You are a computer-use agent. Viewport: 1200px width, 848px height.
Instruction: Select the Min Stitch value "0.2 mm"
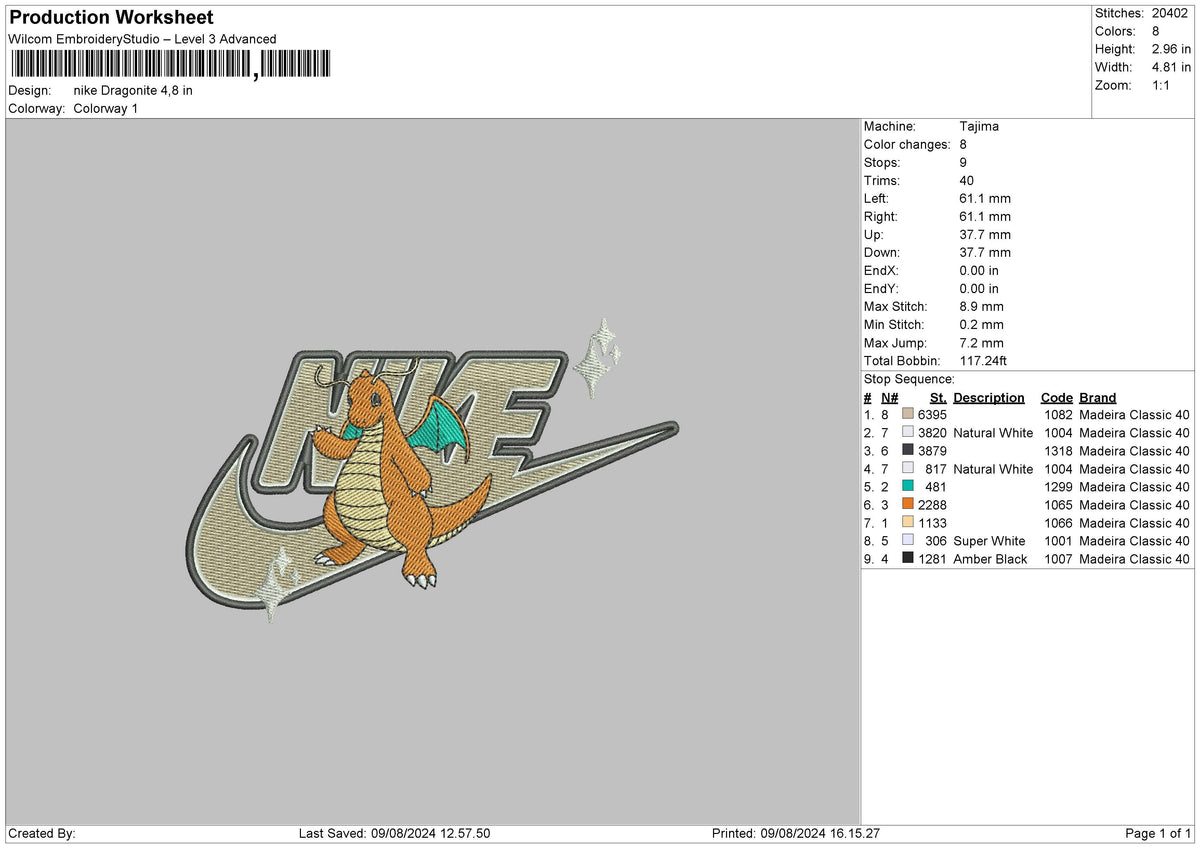click(x=981, y=324)
